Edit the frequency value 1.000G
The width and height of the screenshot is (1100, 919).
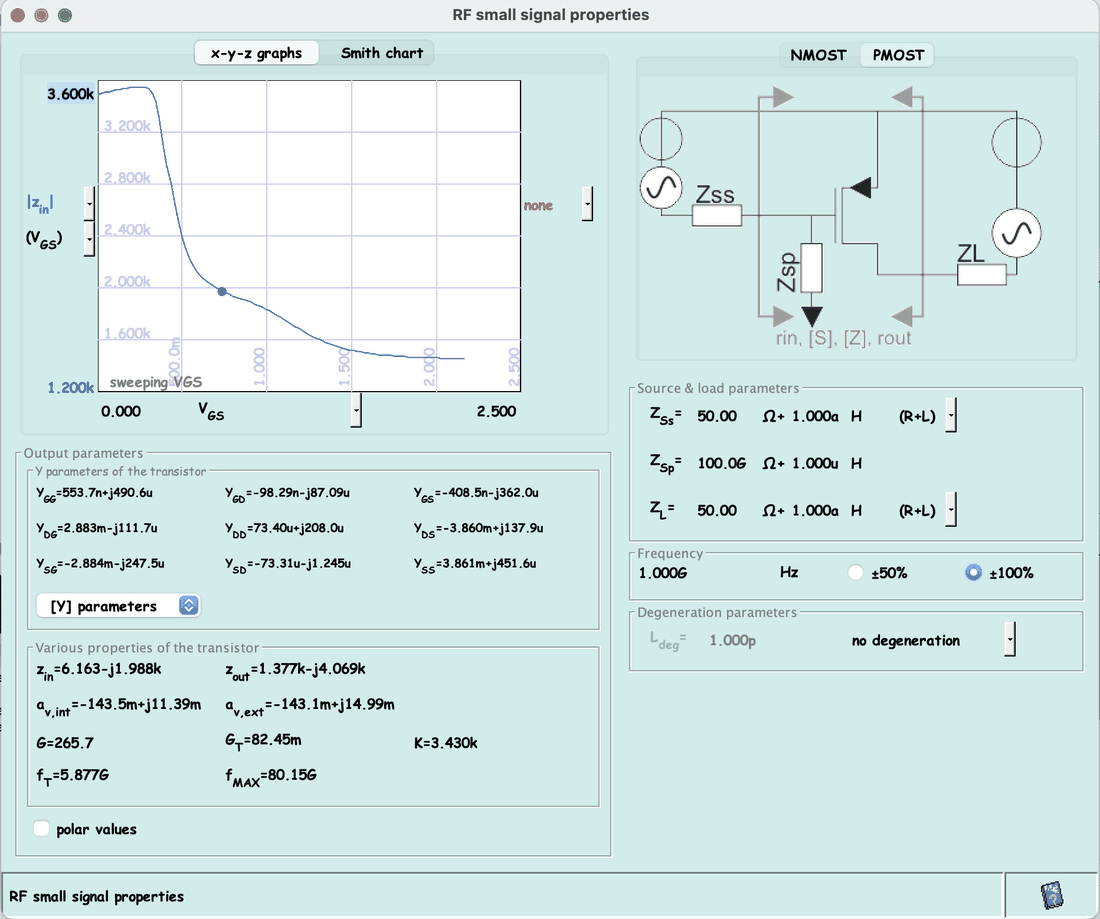click(x=662, y=573)
